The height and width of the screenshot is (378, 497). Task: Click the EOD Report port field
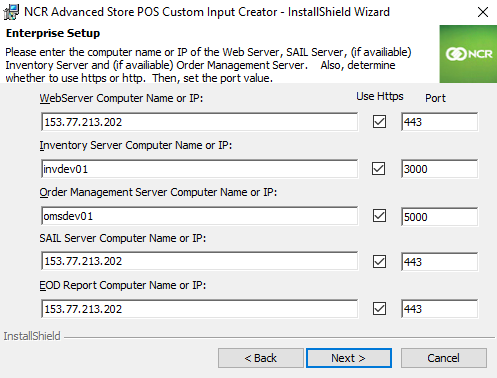click(x=440, y=309)
